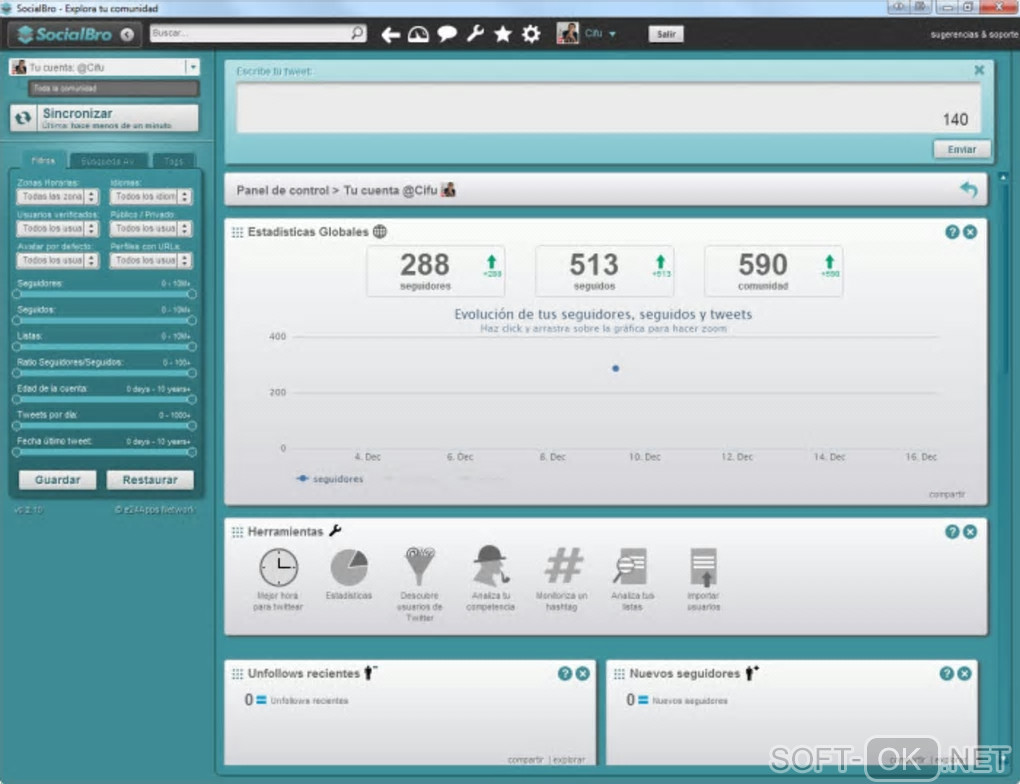Click the Restaurar filters button

coord(150,480)
